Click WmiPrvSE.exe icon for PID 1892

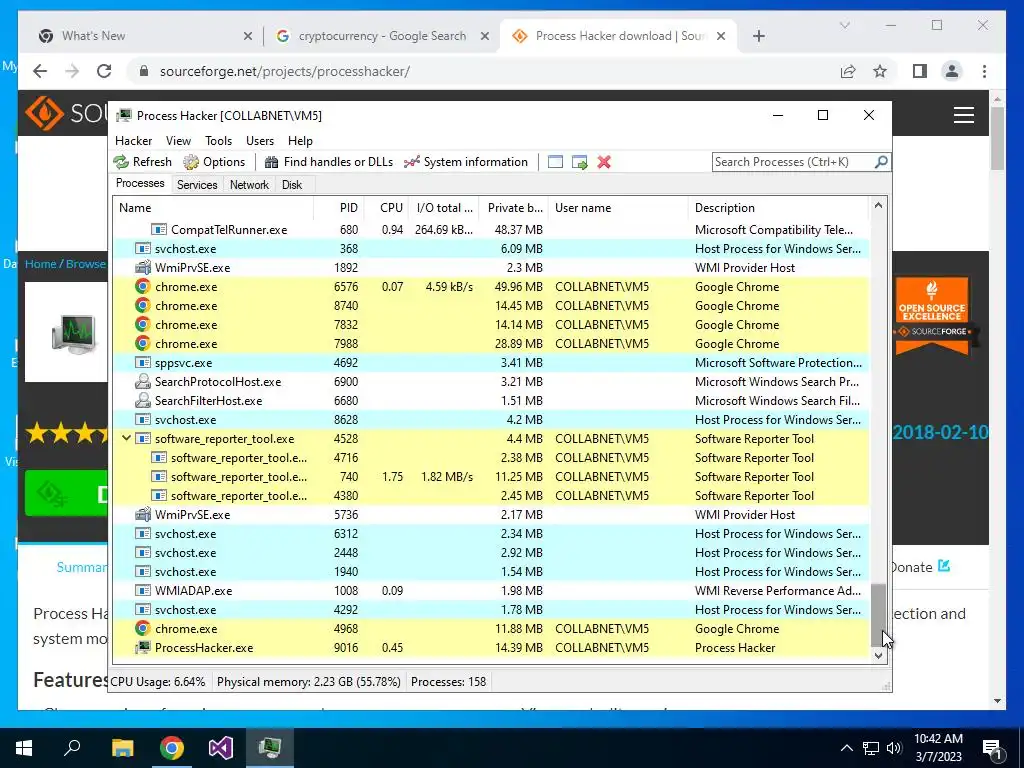(142, 267)
